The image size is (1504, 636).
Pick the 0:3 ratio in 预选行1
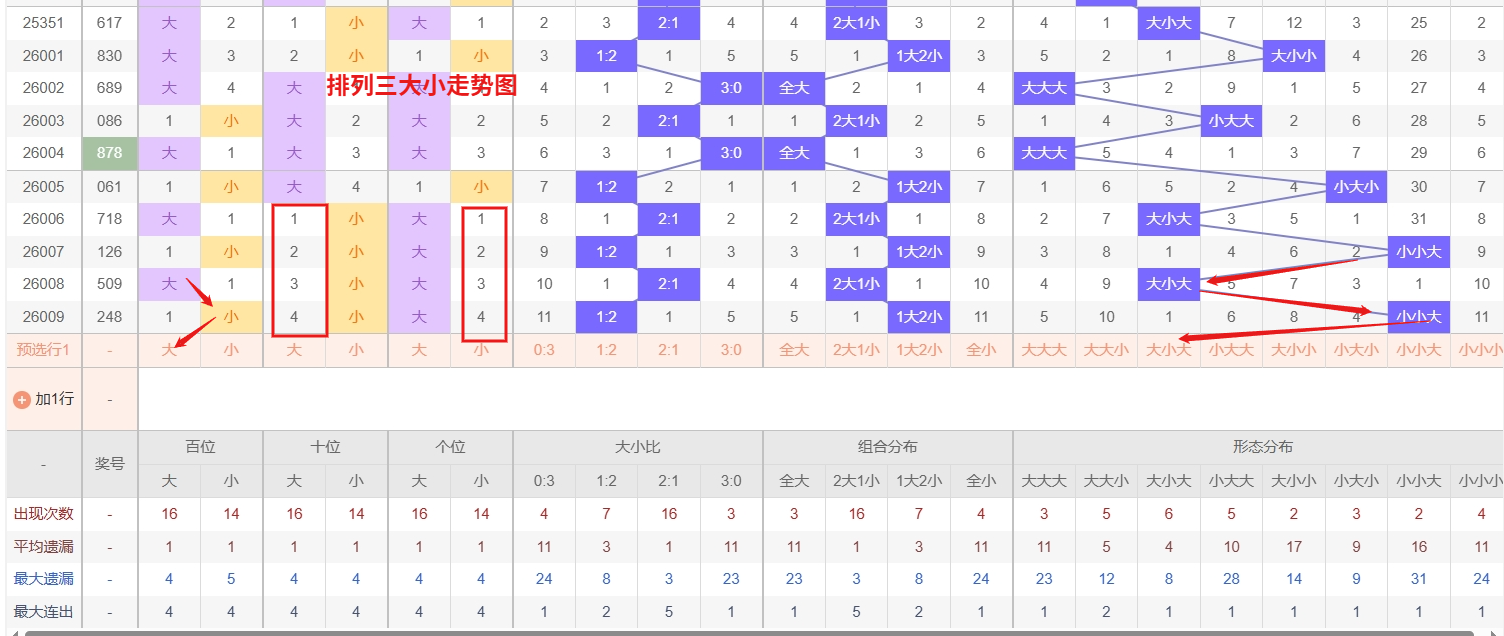point(544,350)
